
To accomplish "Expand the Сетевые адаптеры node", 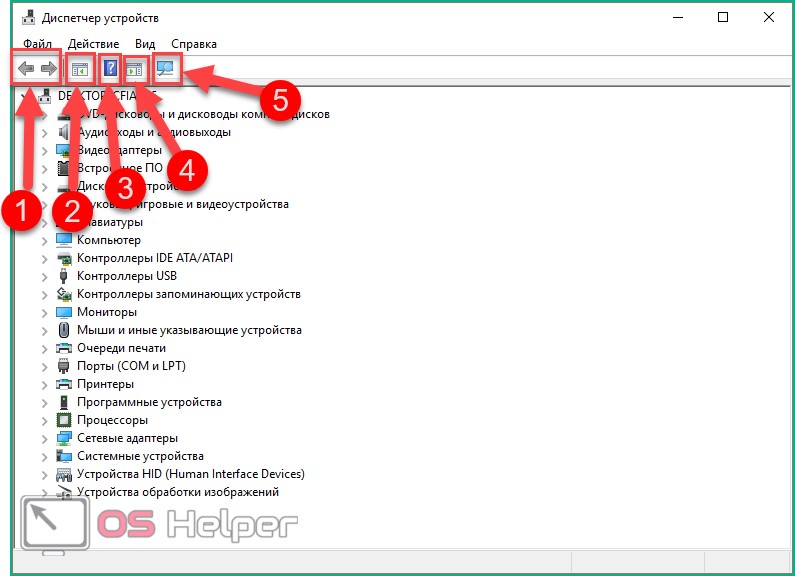I will click(45, 439).
